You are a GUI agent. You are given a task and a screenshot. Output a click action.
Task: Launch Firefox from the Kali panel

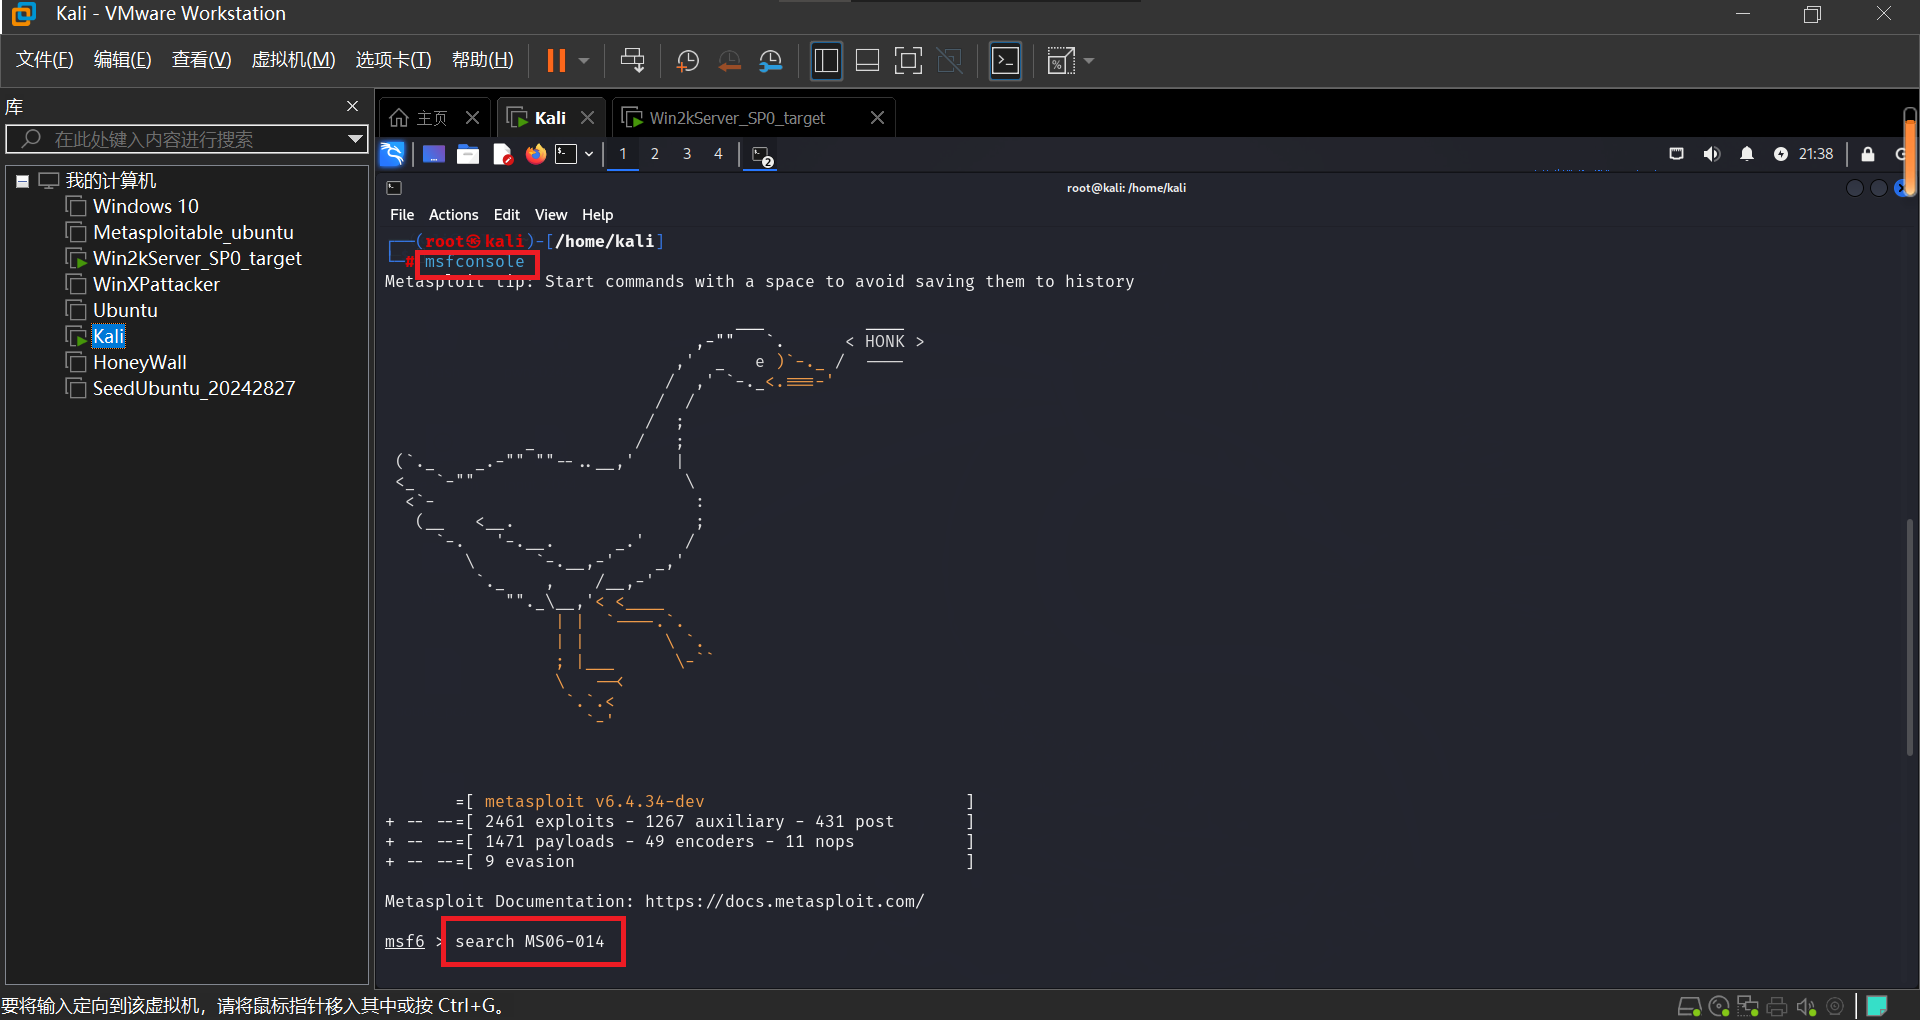[x=536, y=154]
